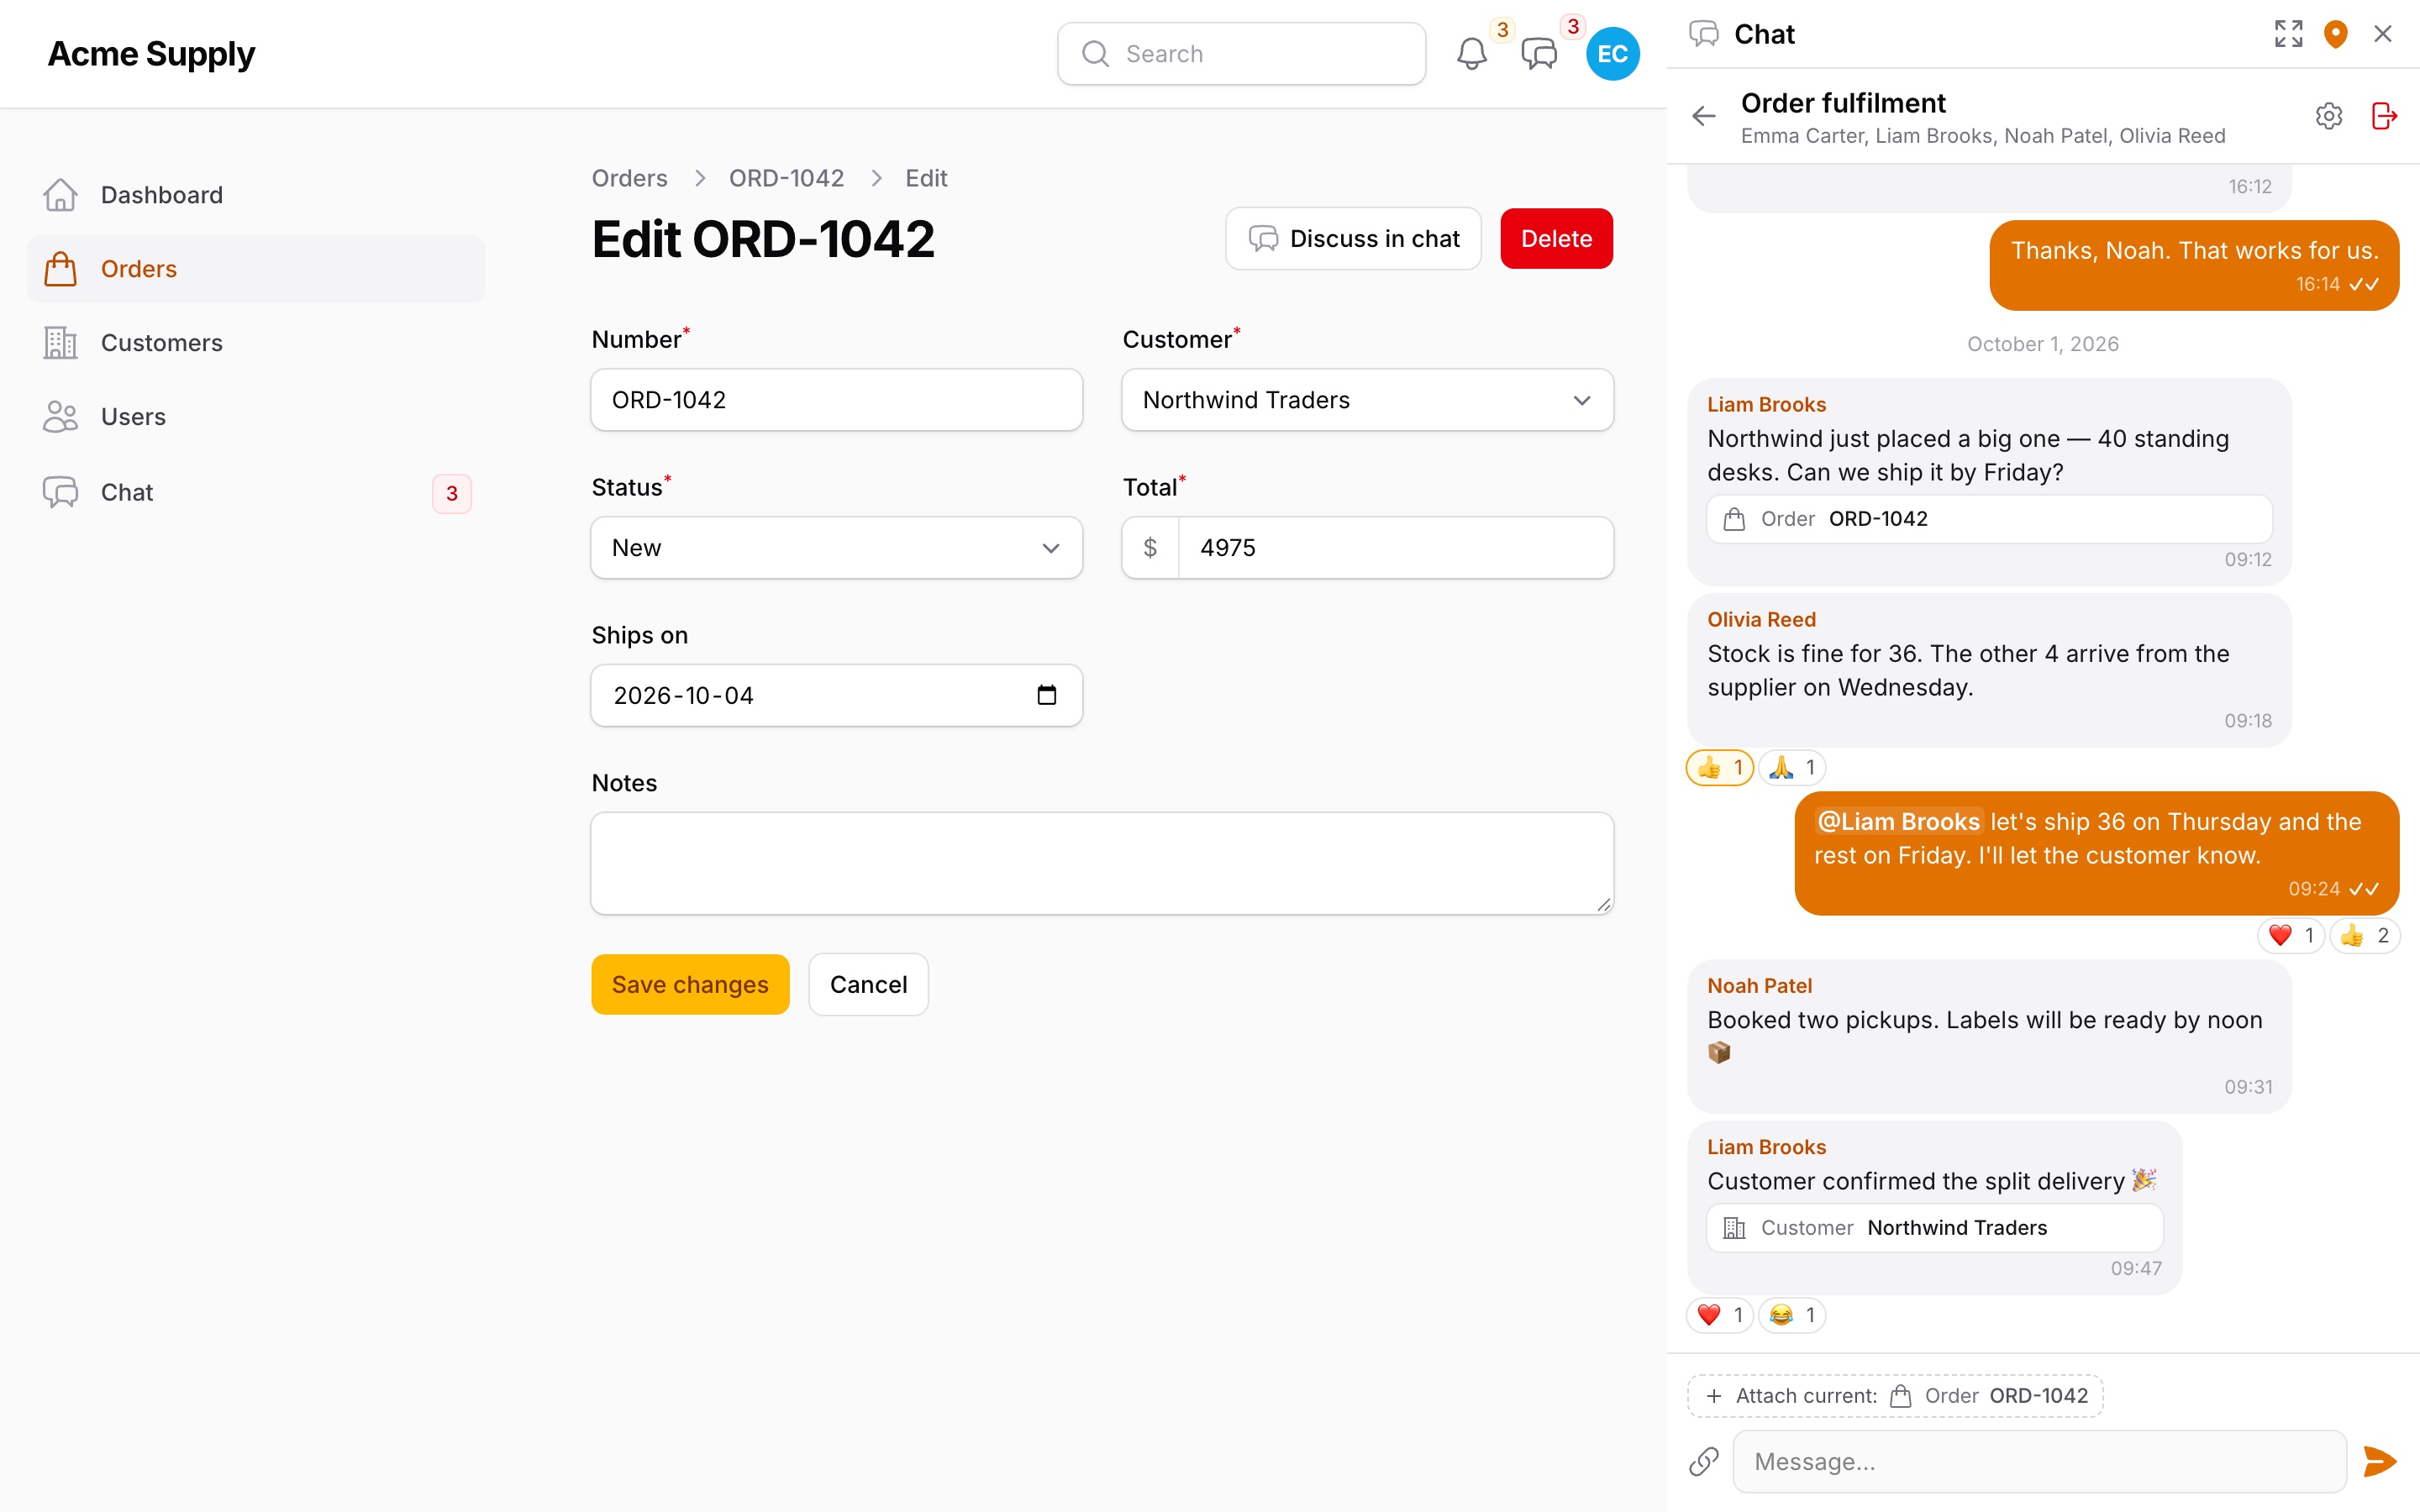
Task: Click the attachment paperclip icon
Action: coord(1704,1461)
